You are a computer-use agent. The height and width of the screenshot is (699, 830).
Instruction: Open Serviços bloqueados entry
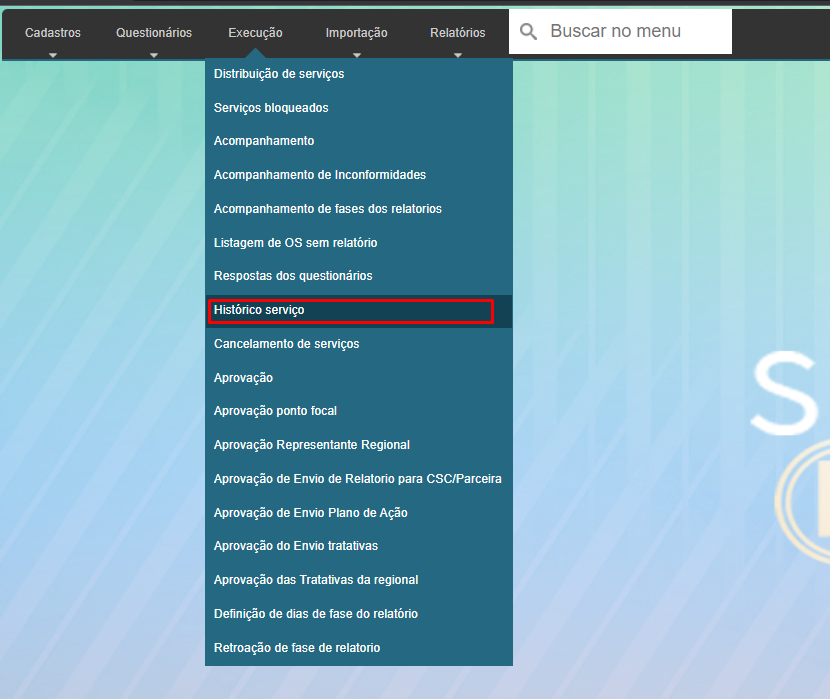point(271,108)
